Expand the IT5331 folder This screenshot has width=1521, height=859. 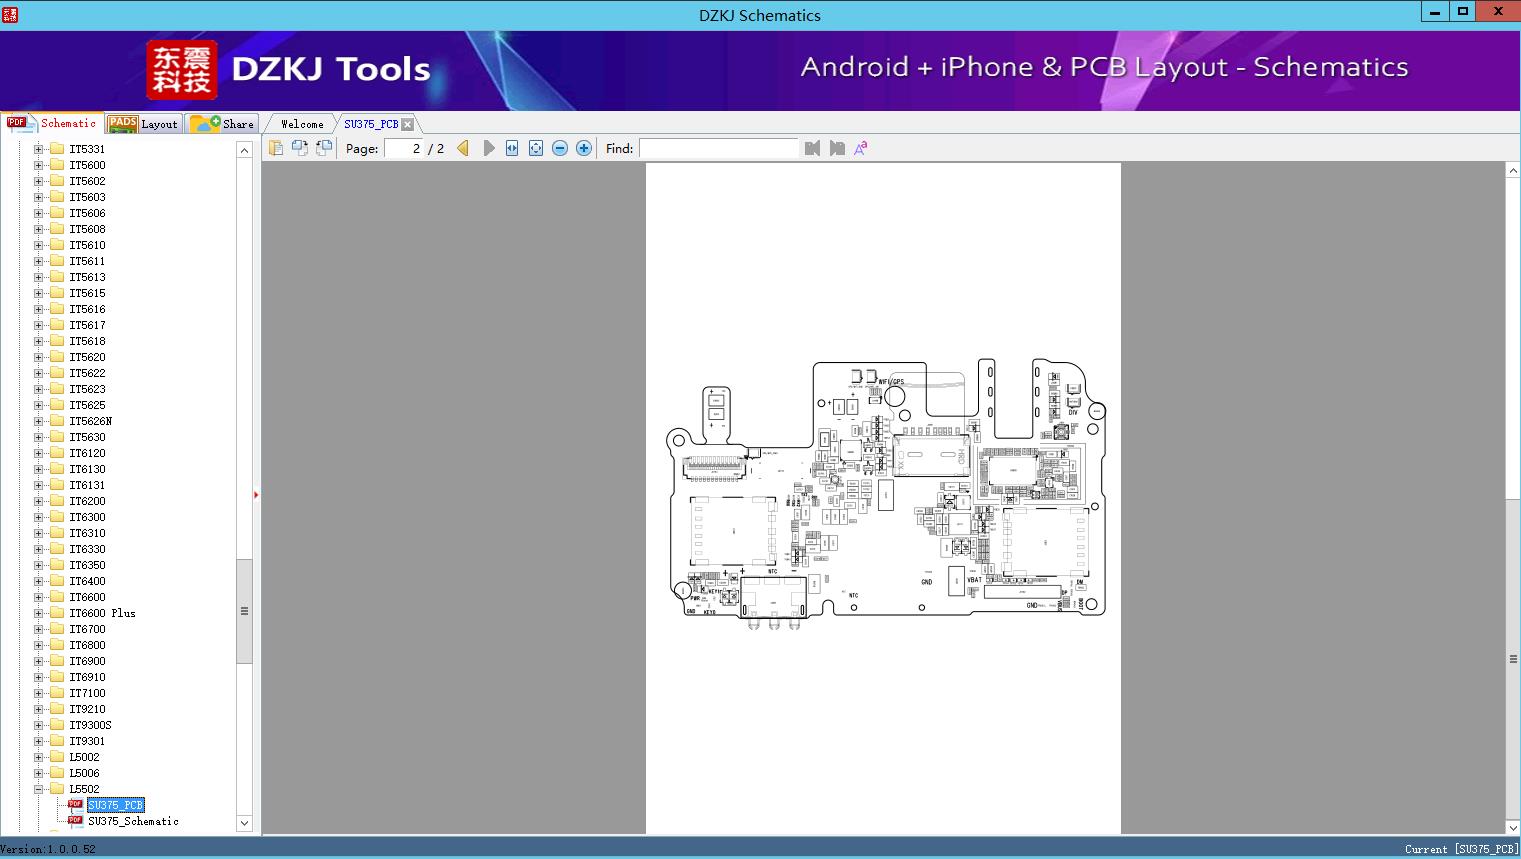[38, 149]
